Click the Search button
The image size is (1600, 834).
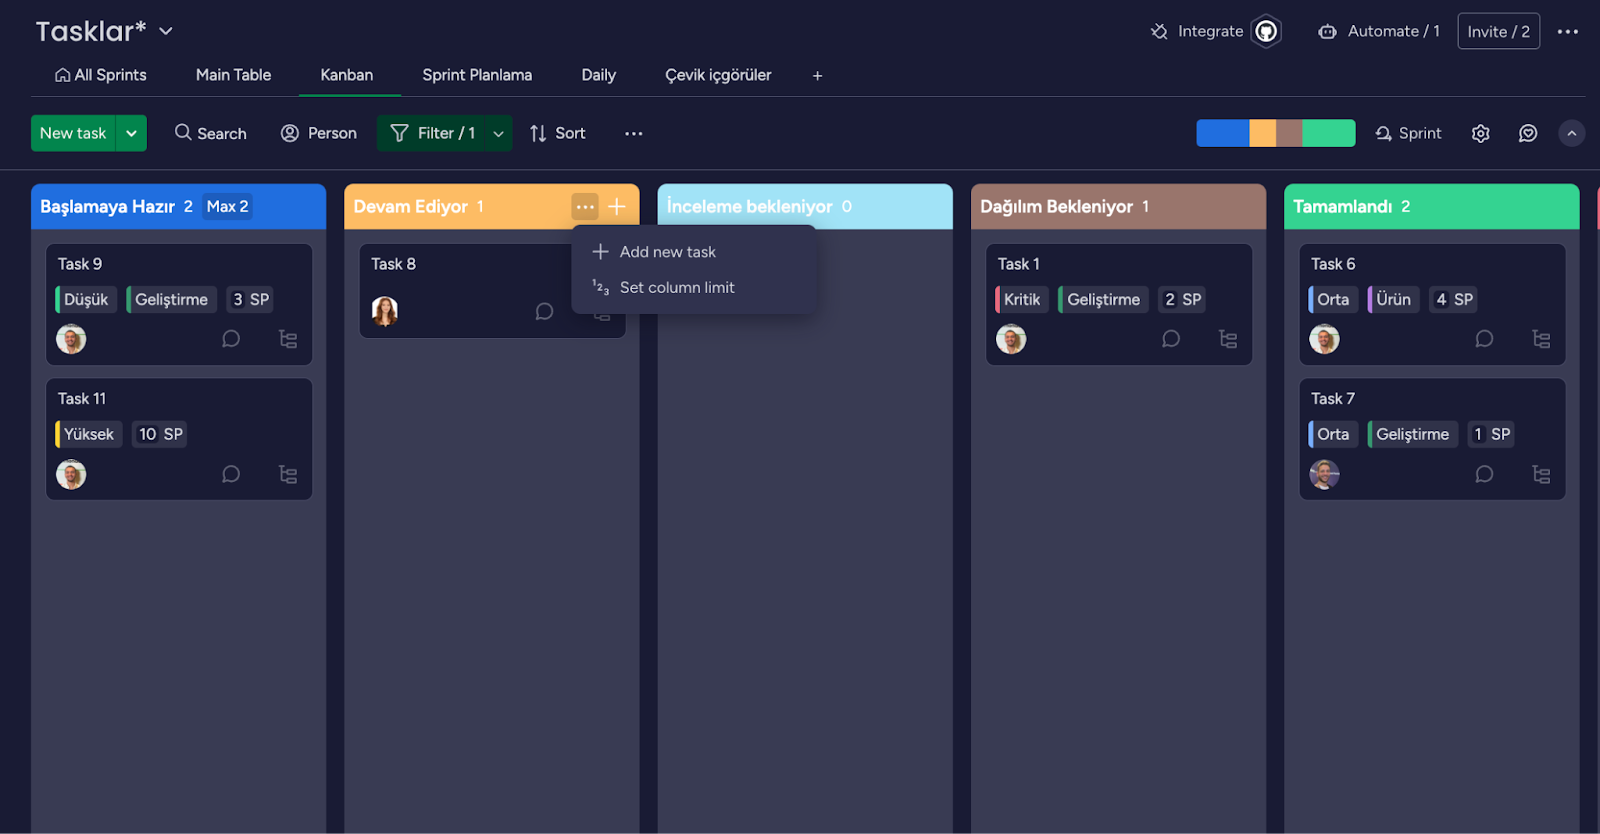click(x=211, y=134)
